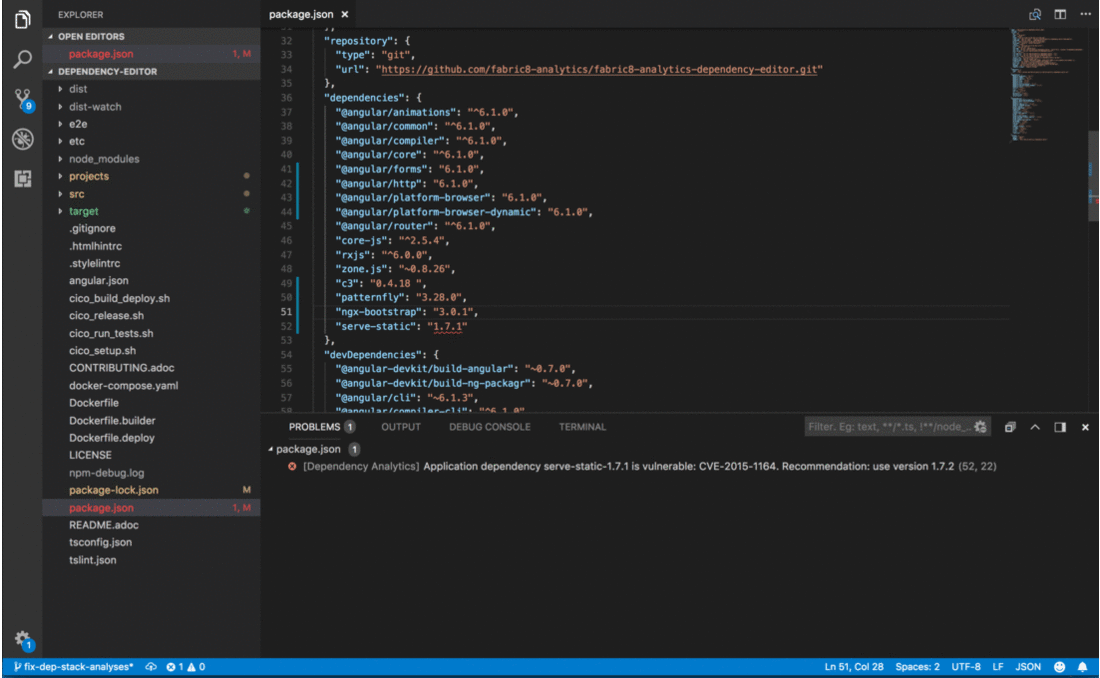Open the Debug view in the activity bar

pyautogui.click(x=20, y=139)
